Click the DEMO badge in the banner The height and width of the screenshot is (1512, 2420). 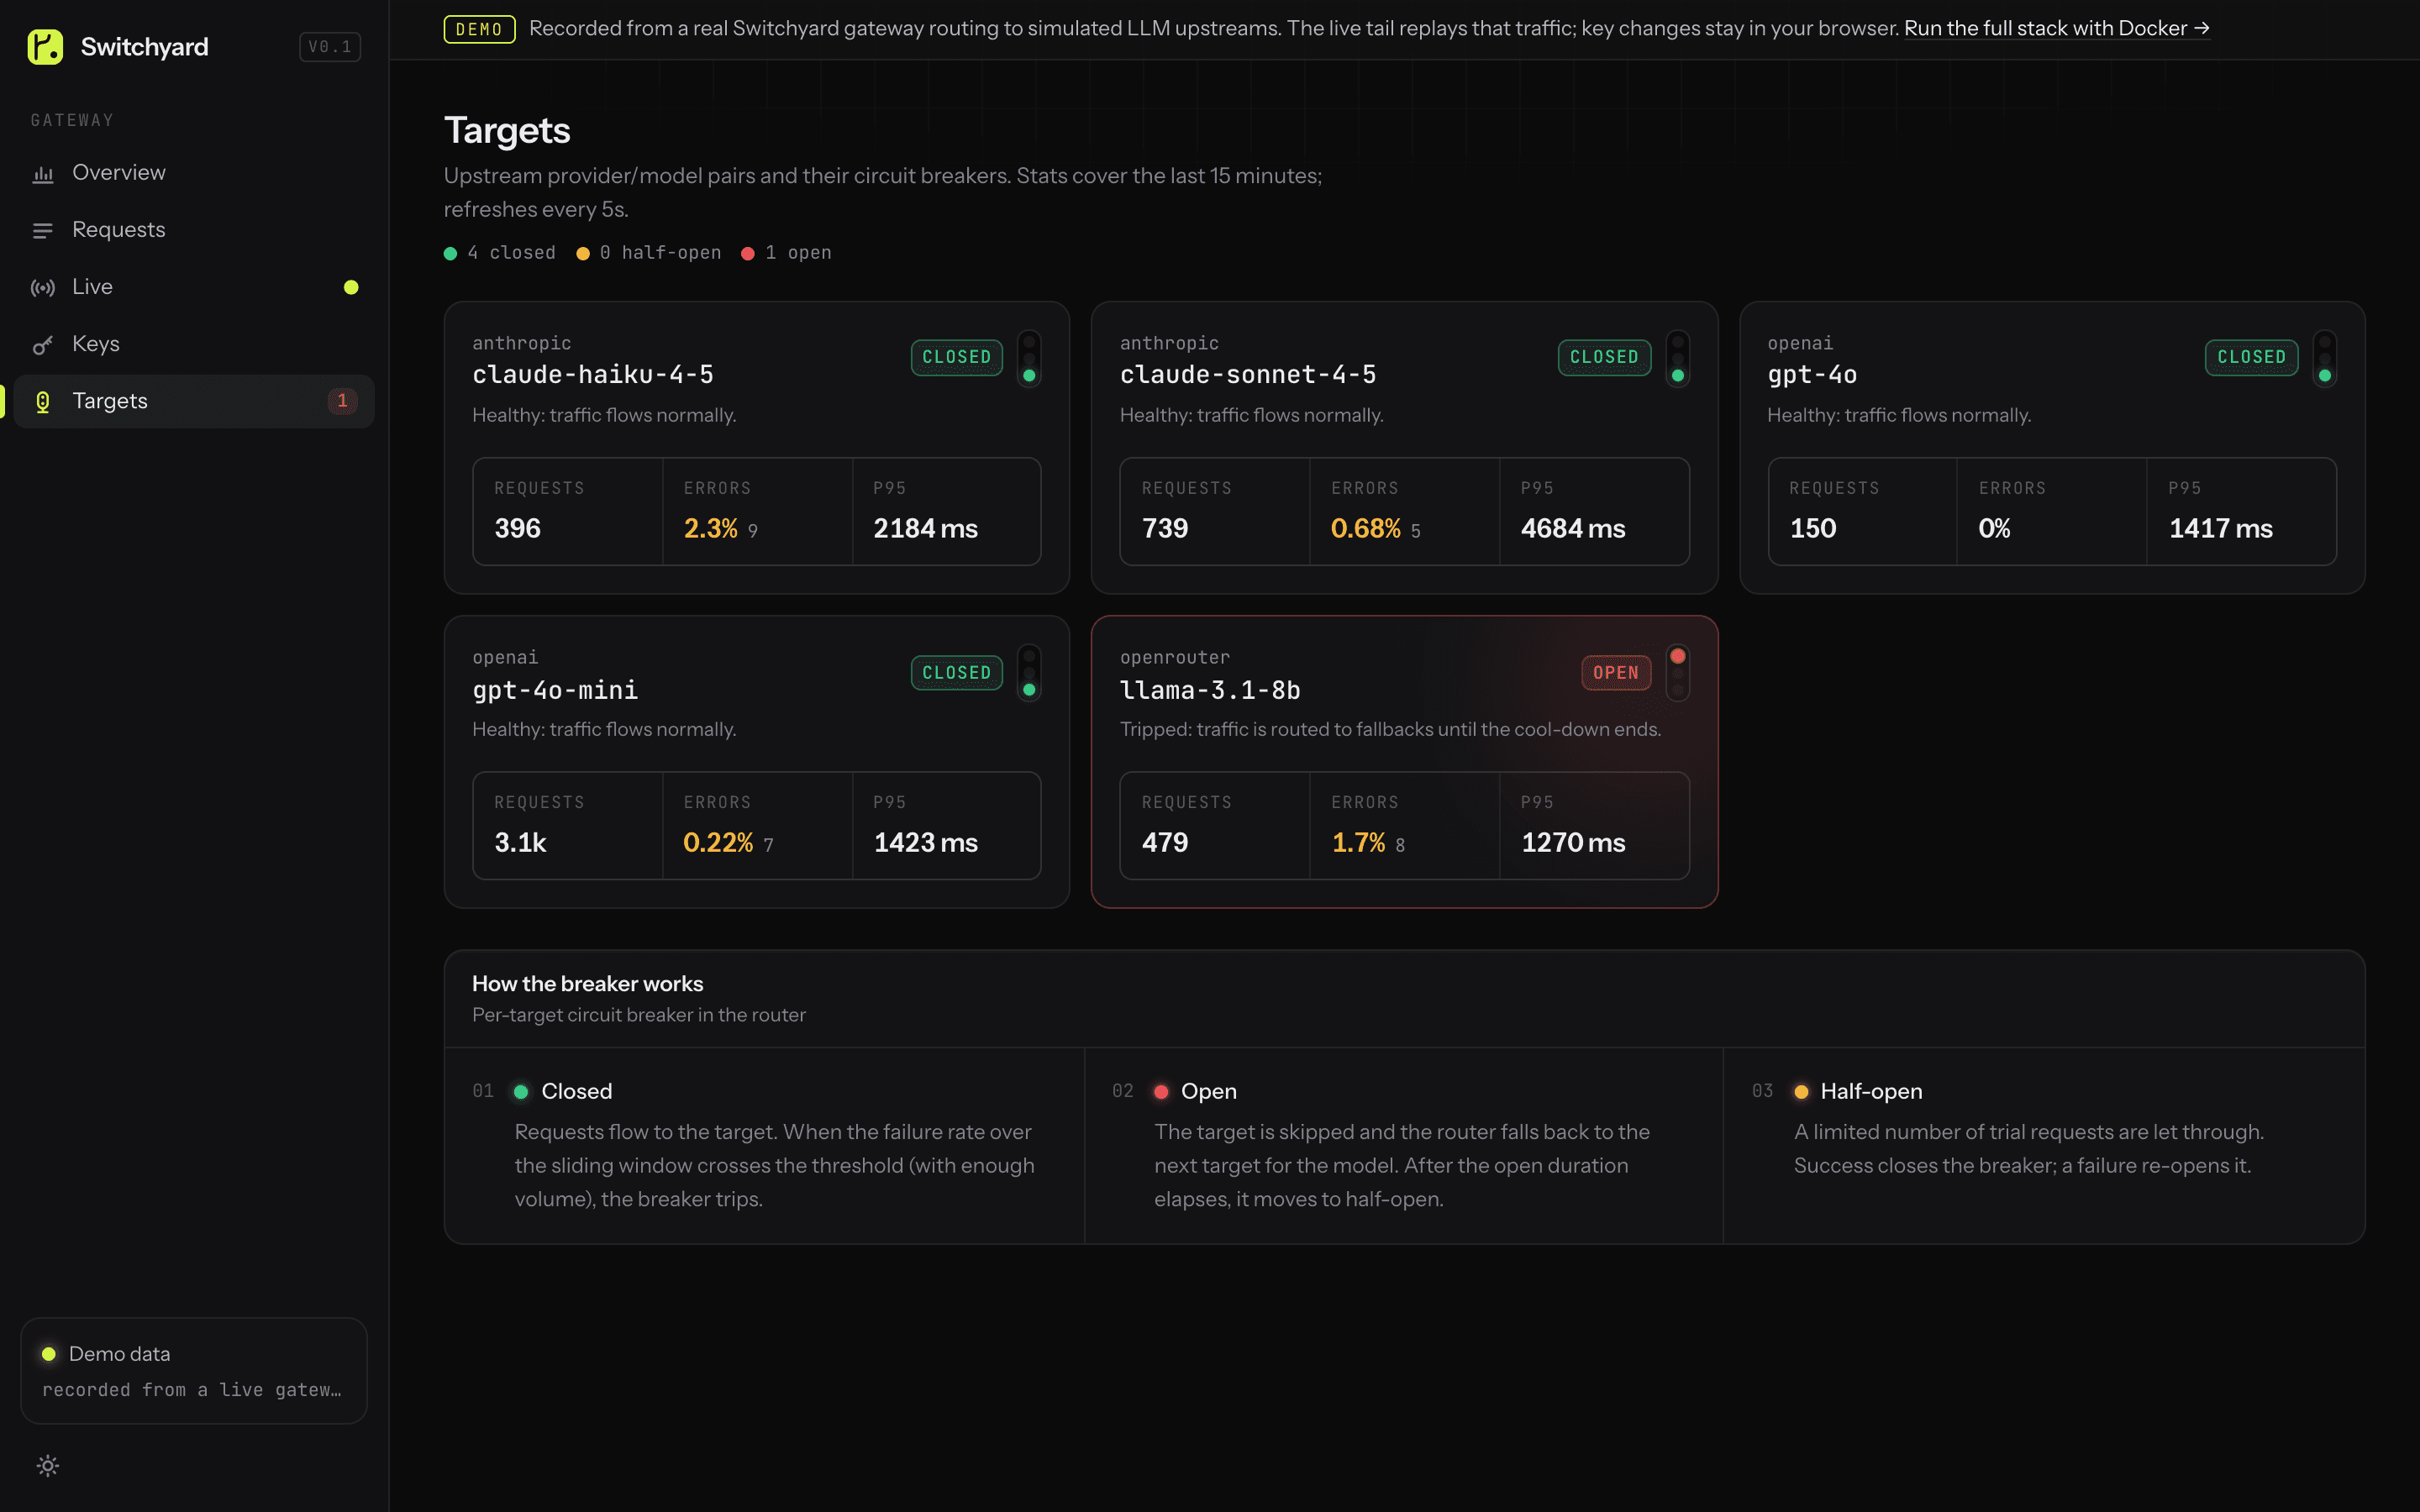[479, 29]
